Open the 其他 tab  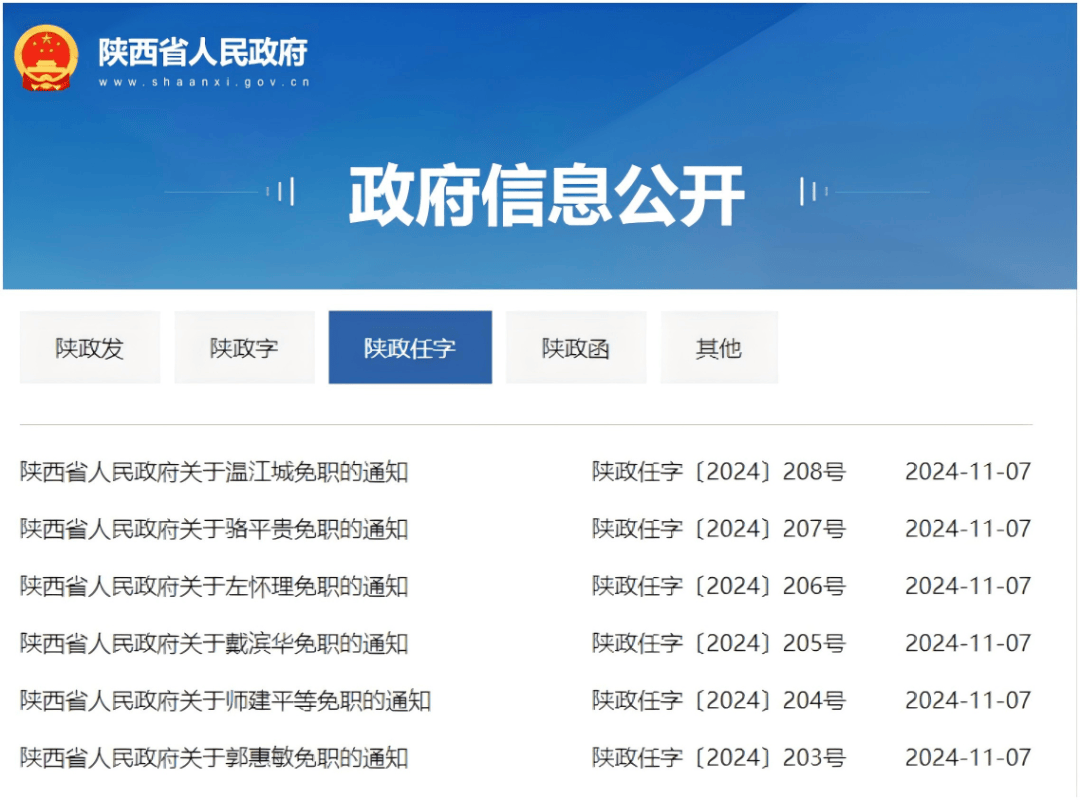point(717,347)
